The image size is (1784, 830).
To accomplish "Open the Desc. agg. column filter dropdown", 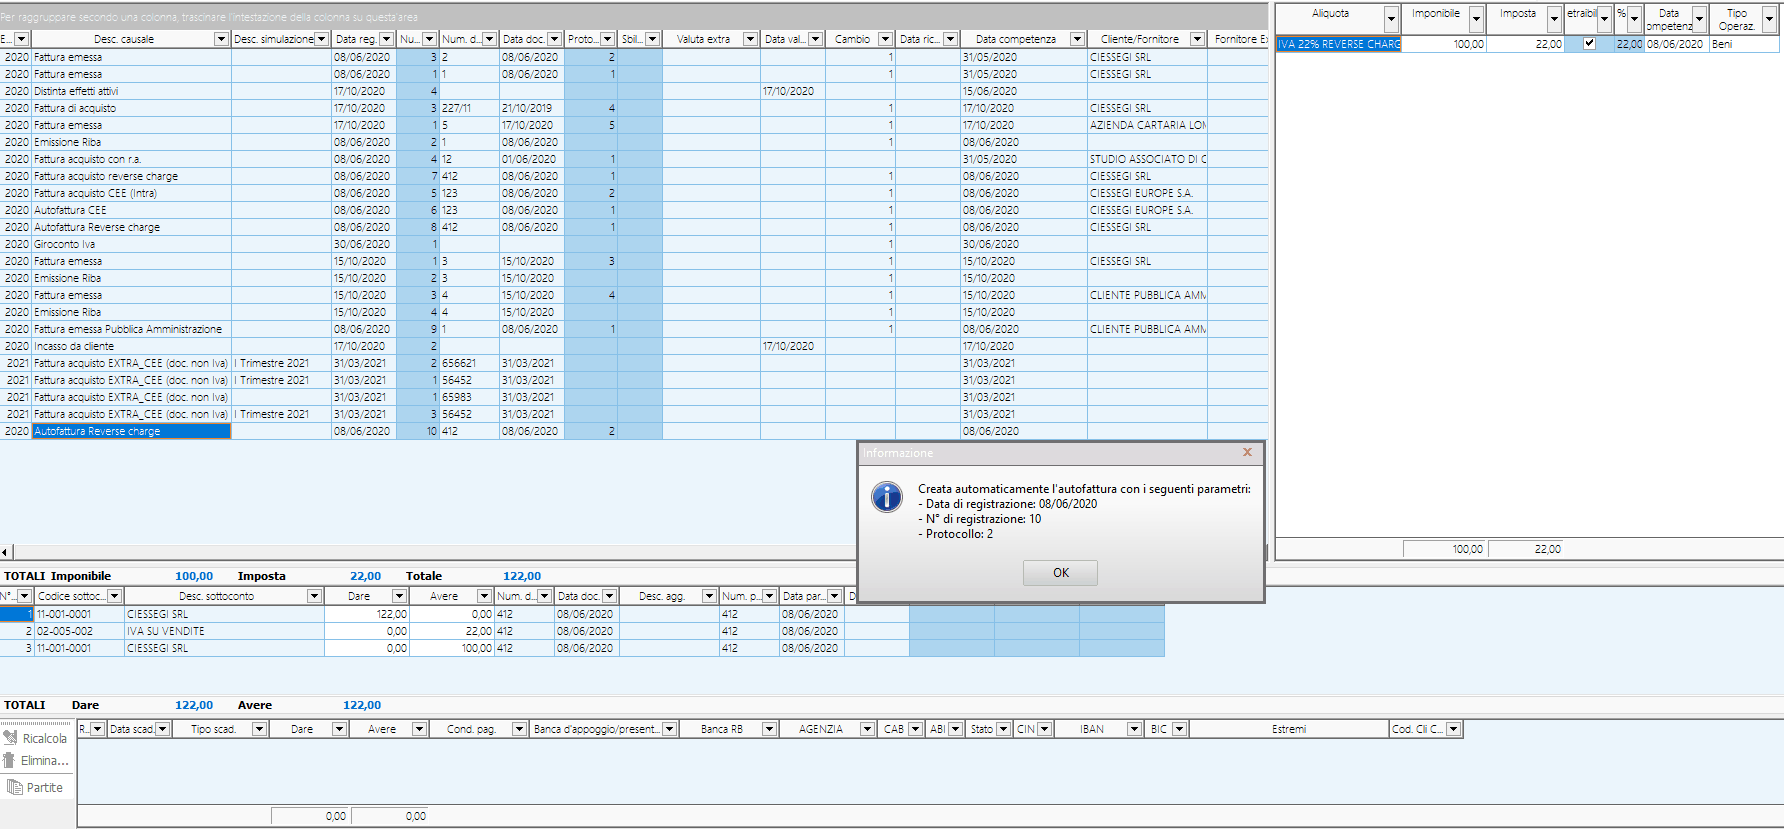I will coord(709,596).
